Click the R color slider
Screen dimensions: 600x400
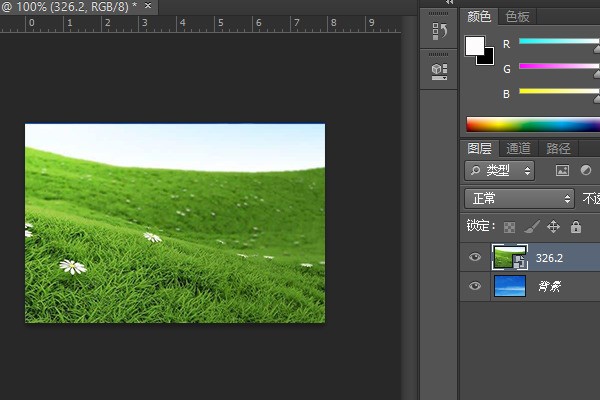pos(559,41)
